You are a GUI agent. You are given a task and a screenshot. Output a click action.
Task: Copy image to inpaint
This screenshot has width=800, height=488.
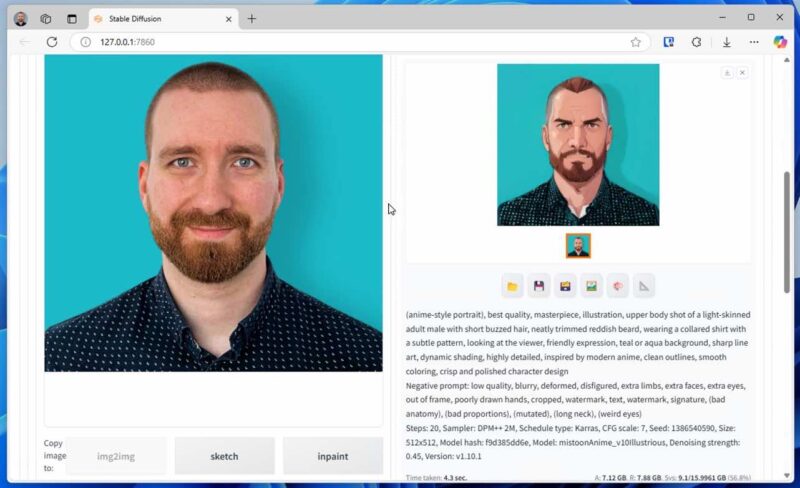332,456
